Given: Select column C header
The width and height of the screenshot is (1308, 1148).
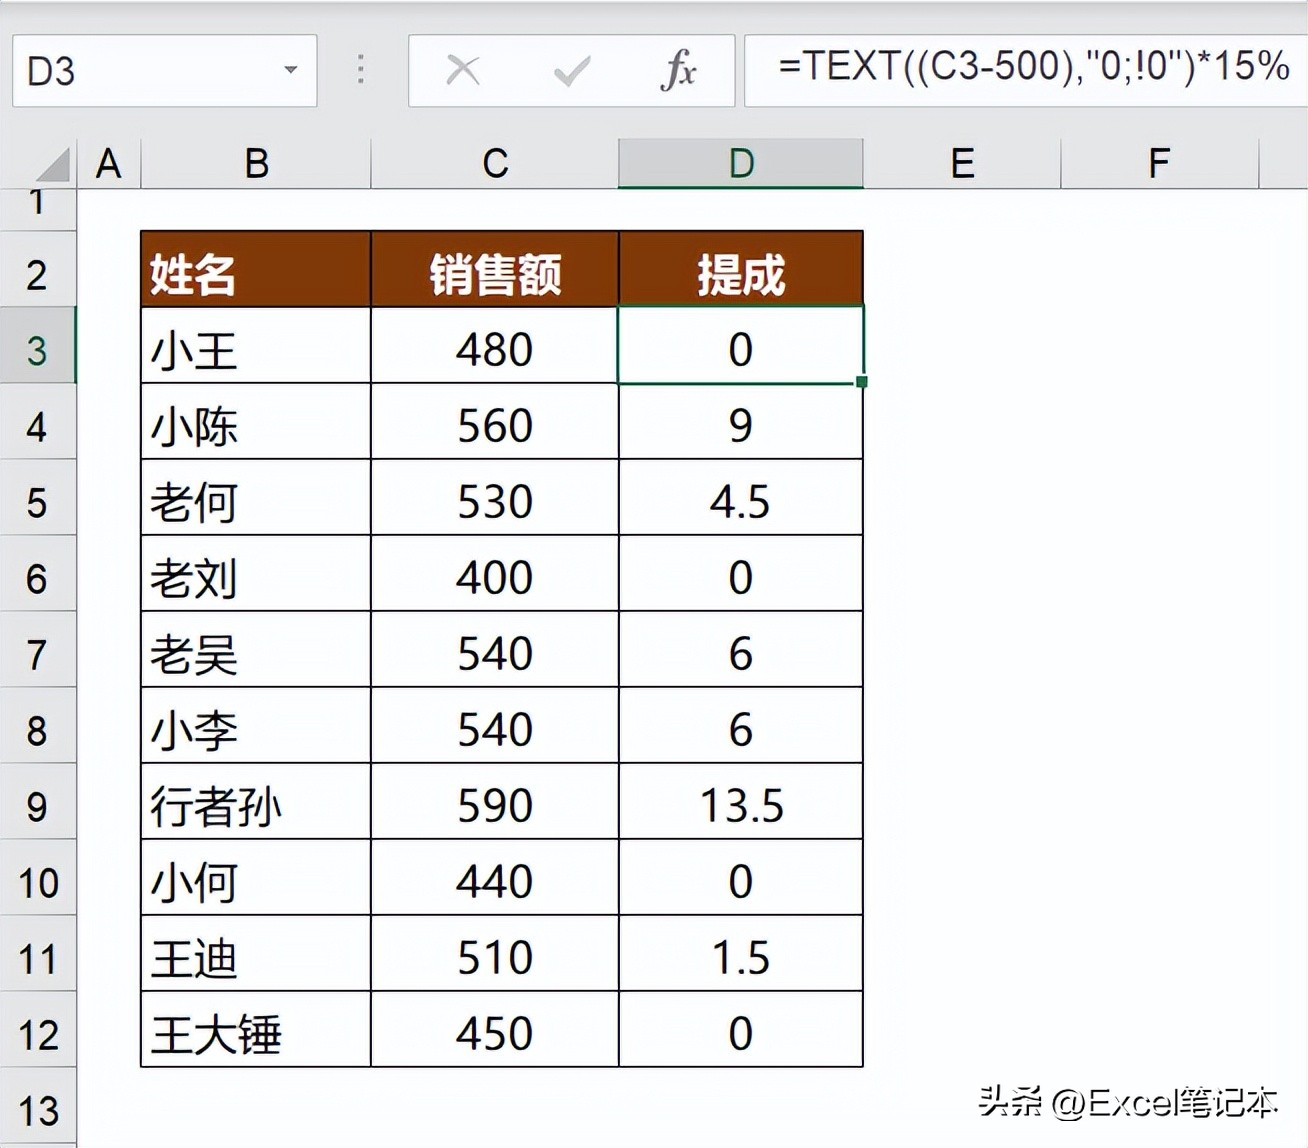Looking at the screenshot, I should 494,162.
